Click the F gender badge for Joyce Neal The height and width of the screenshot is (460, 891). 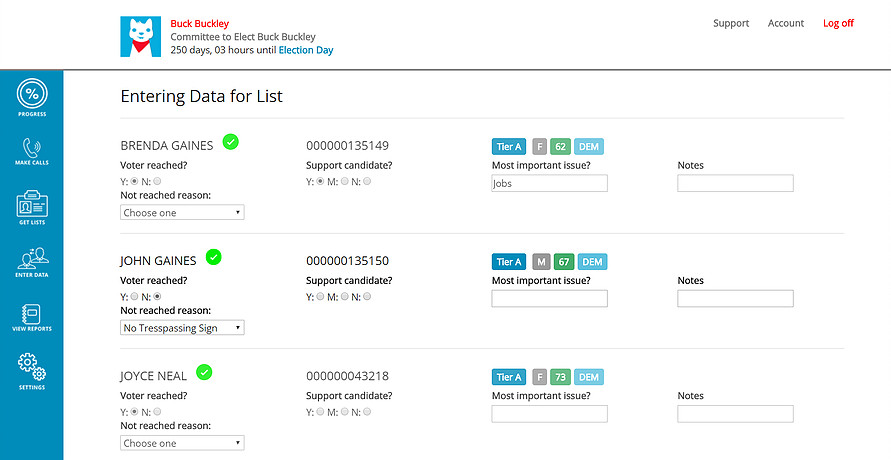[x=540, y=377]
